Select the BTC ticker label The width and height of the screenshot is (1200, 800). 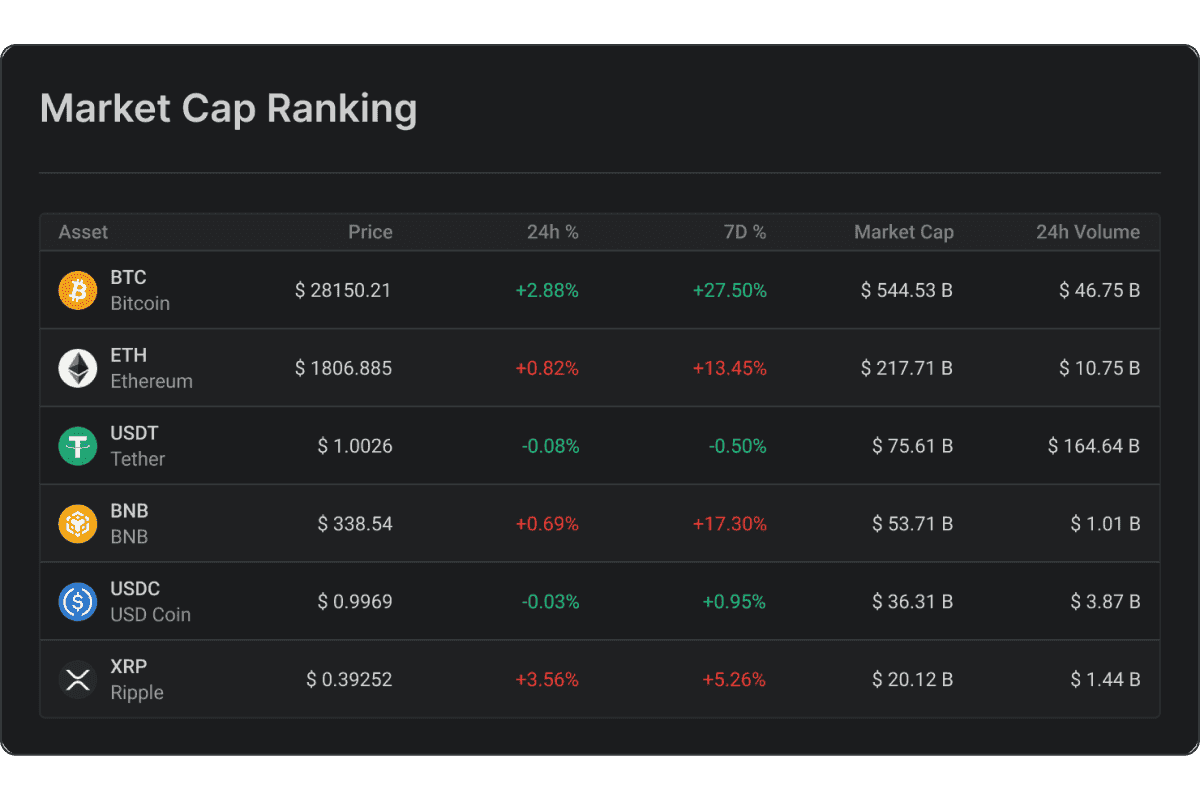coord(128,277)
